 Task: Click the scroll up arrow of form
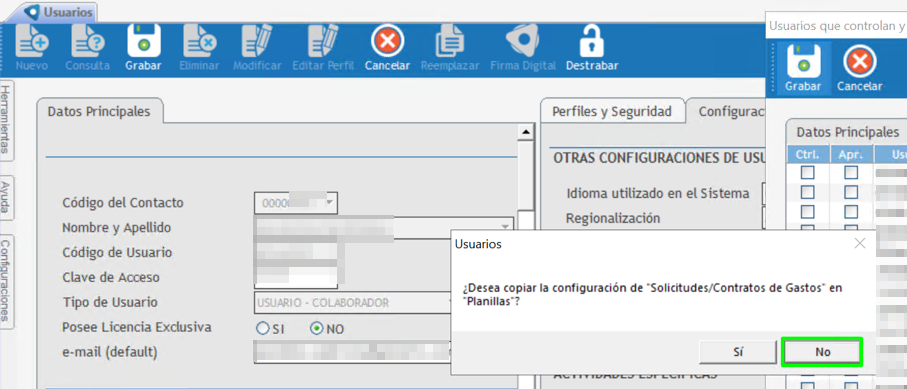(x=526, y=133)
